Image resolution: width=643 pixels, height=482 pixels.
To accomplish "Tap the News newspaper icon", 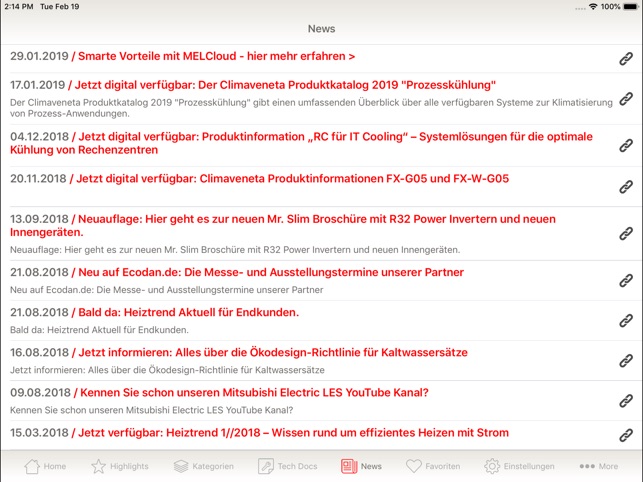I will 349,466.
